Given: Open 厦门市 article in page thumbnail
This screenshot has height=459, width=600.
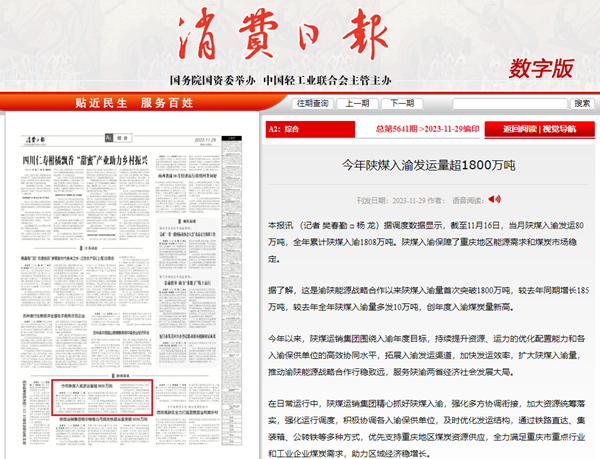Looking at the screenshot, I should [x=187, y=336].
